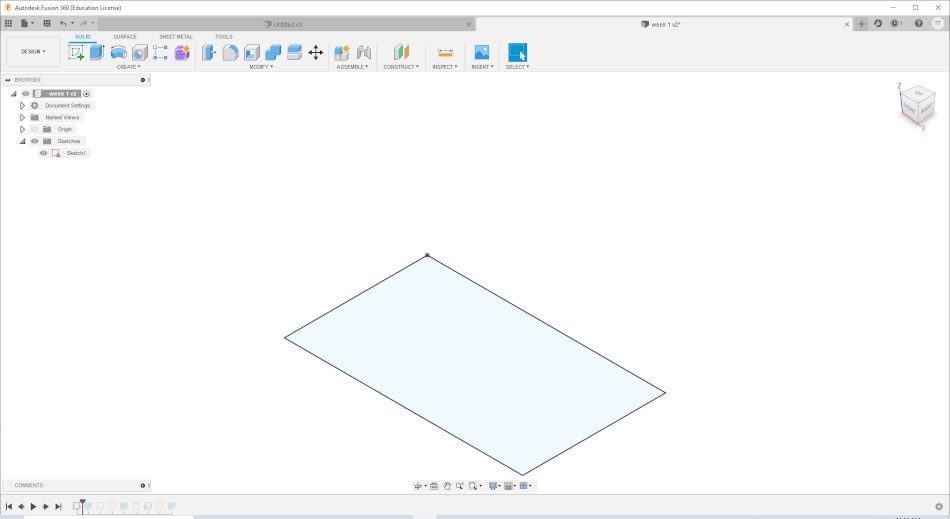This screenshot has height=519, width=950.
Task: Collapse the week 1 v2 root node
Action: point(13,94)
